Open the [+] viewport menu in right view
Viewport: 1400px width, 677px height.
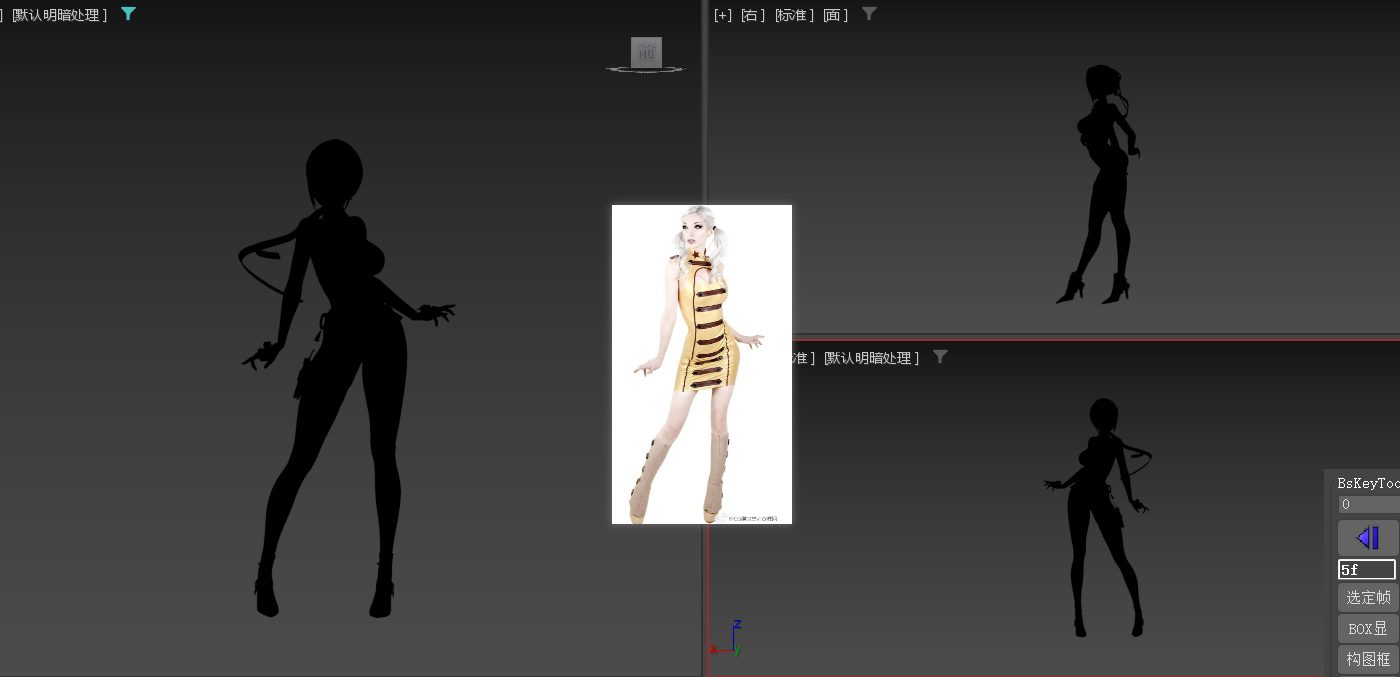722,15
